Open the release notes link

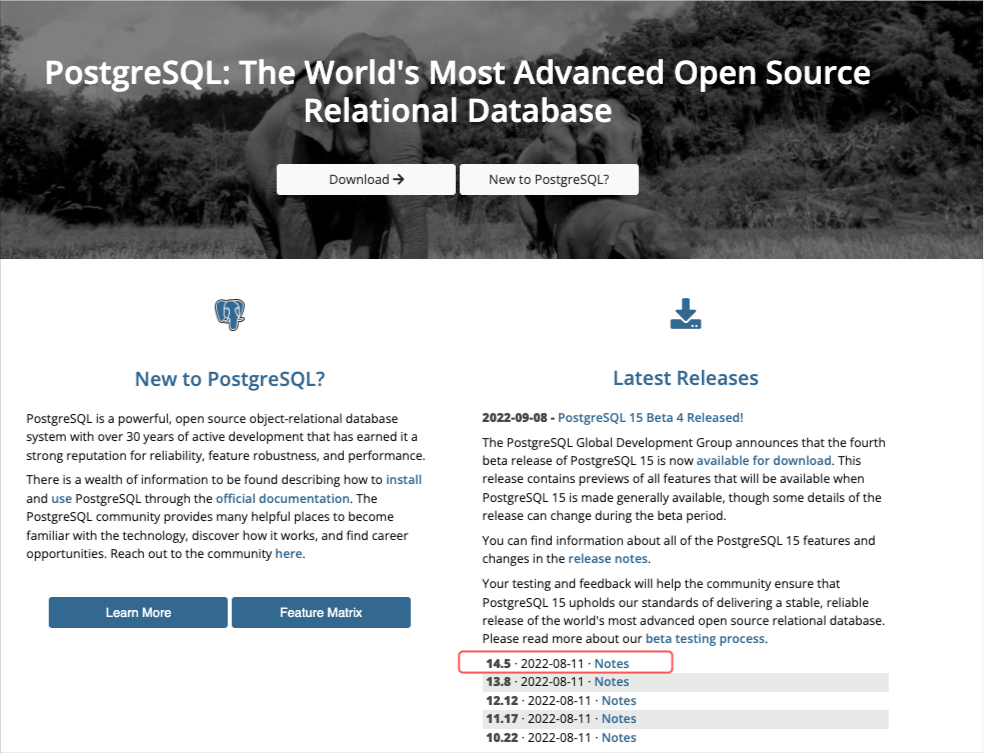click(607, 558)
